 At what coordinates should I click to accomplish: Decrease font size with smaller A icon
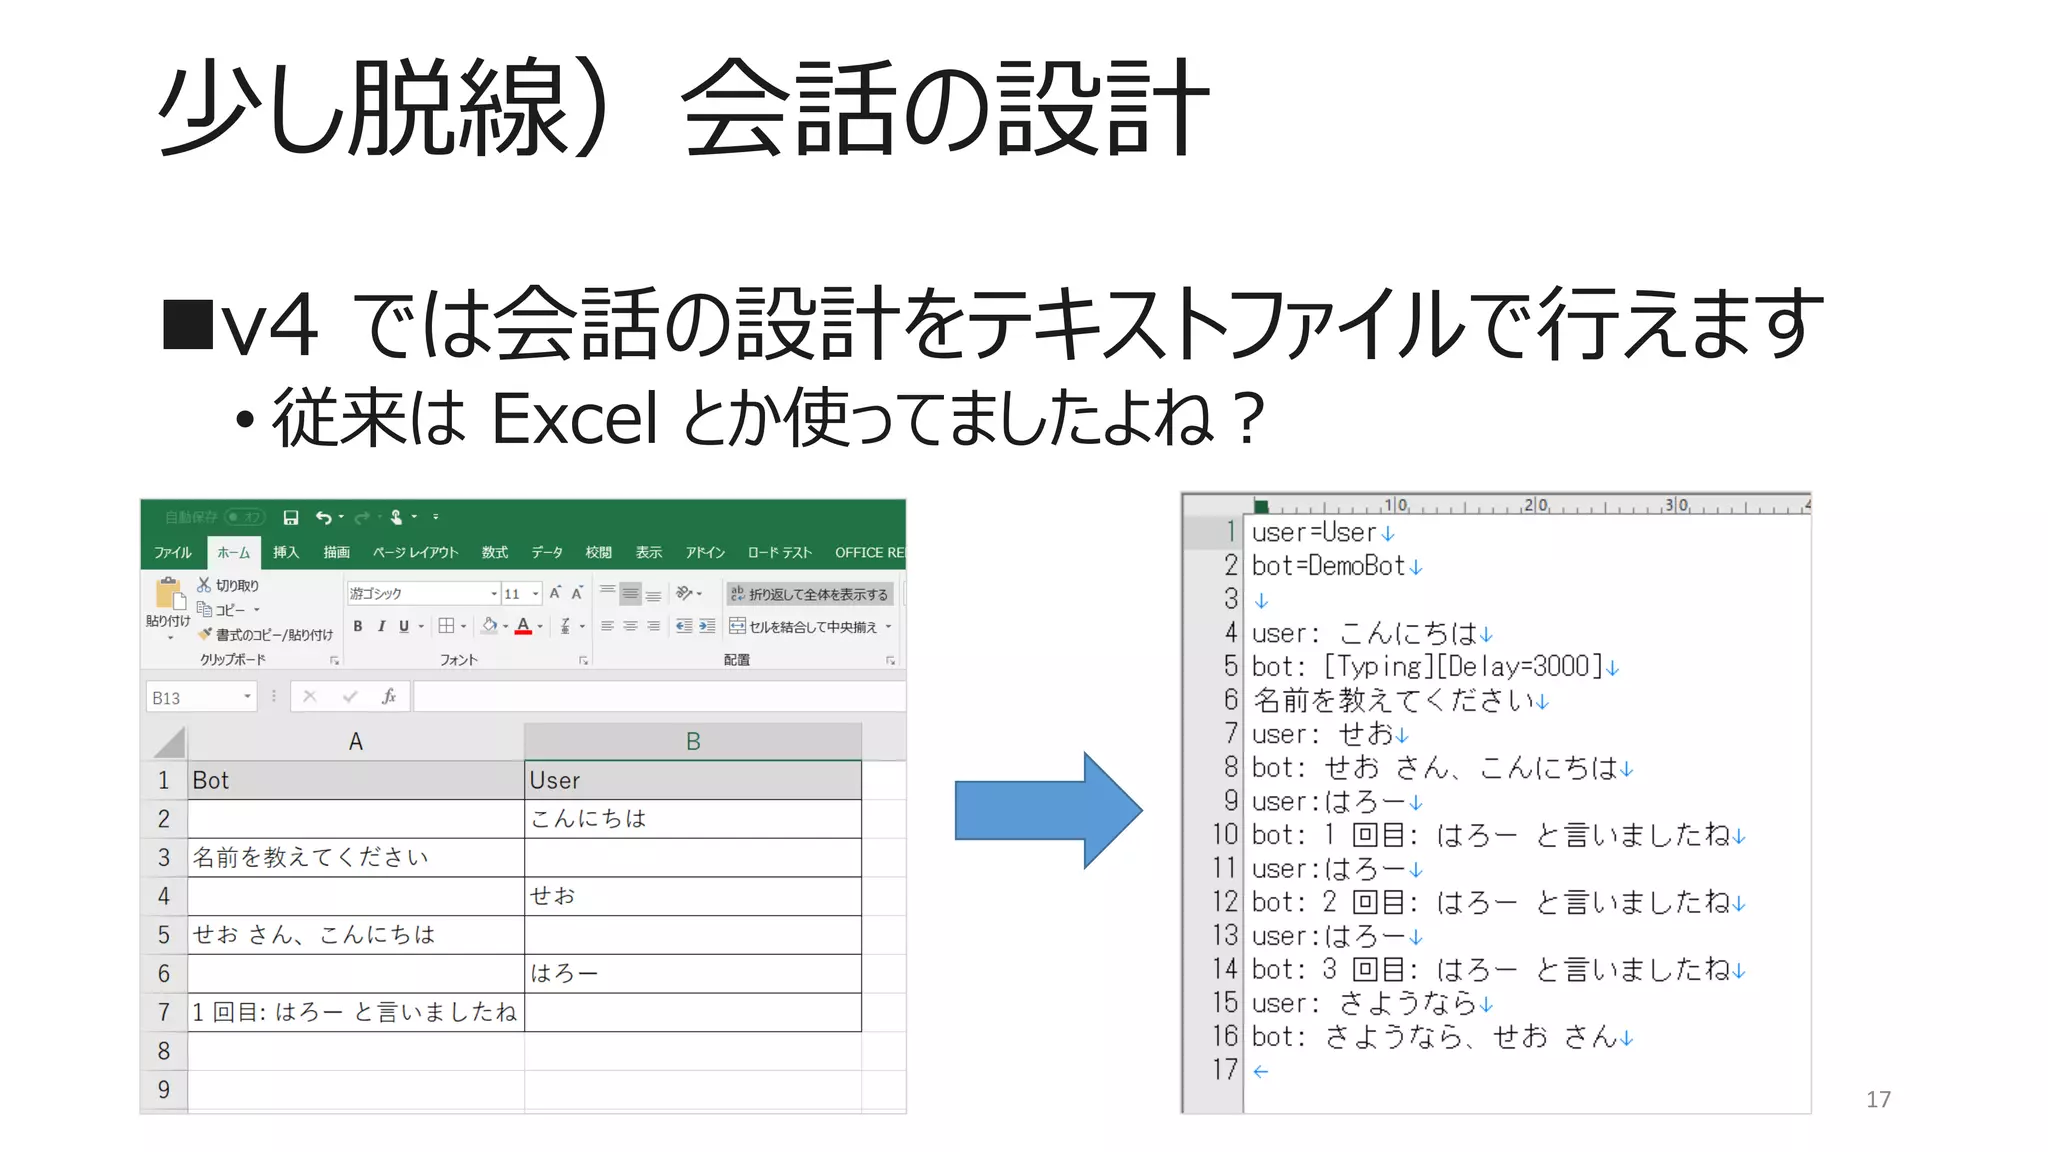click(x=577, y=593)
